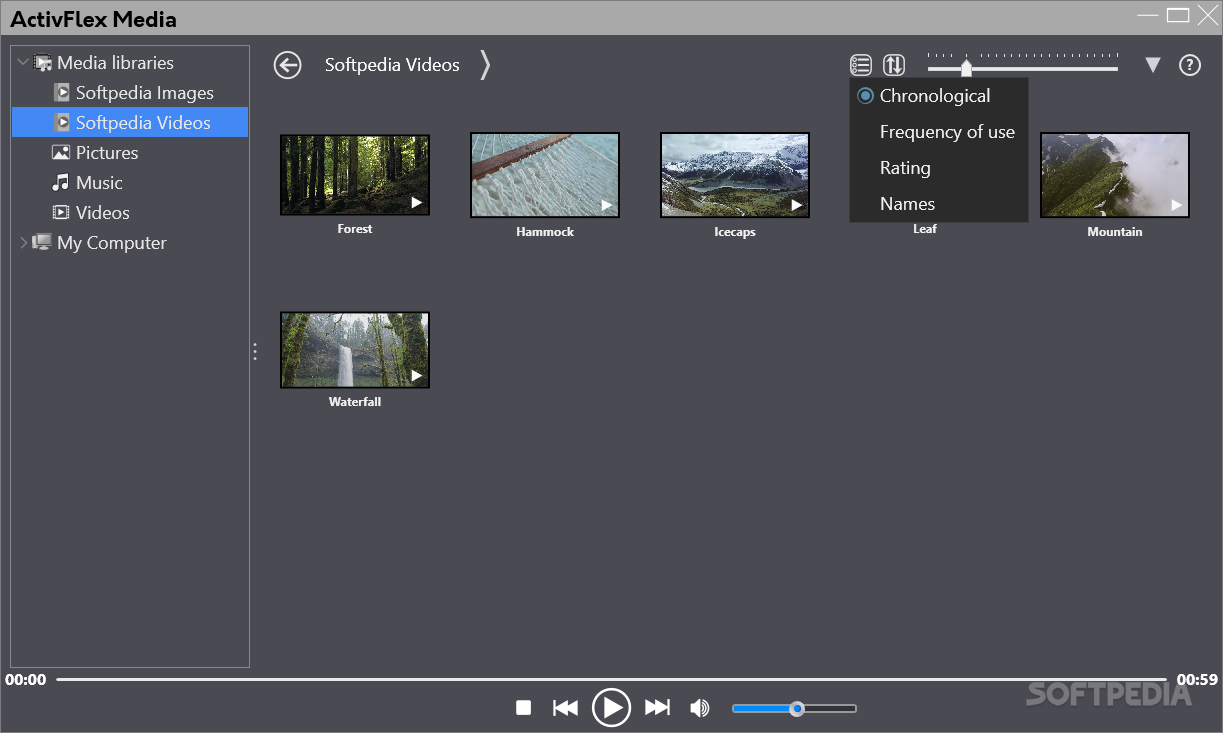Viewport: 1223px width, 733px height.
Task: Open the down triangle dropdown near help
Action: click(x=1153, y=65)
